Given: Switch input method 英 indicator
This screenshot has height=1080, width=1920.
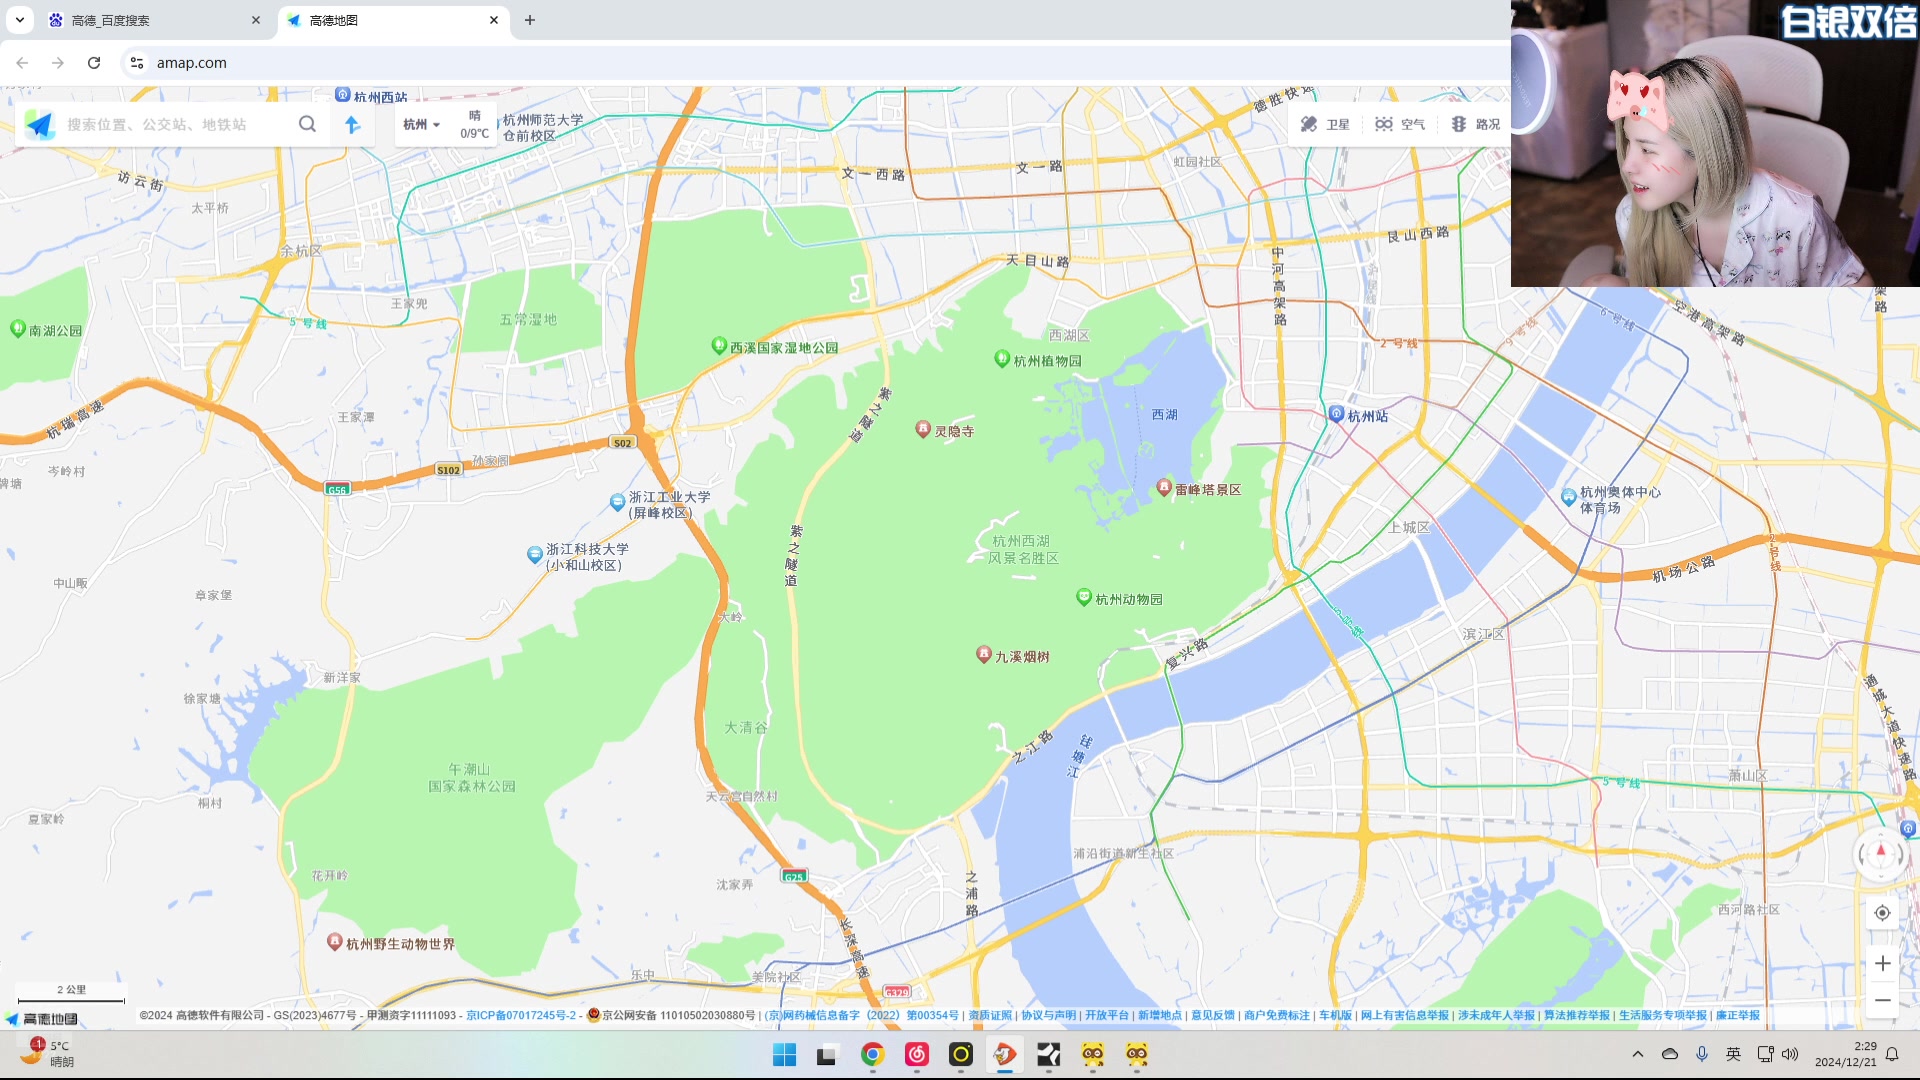Looking at the screenshot, I should click(x=1733, y=1054).
